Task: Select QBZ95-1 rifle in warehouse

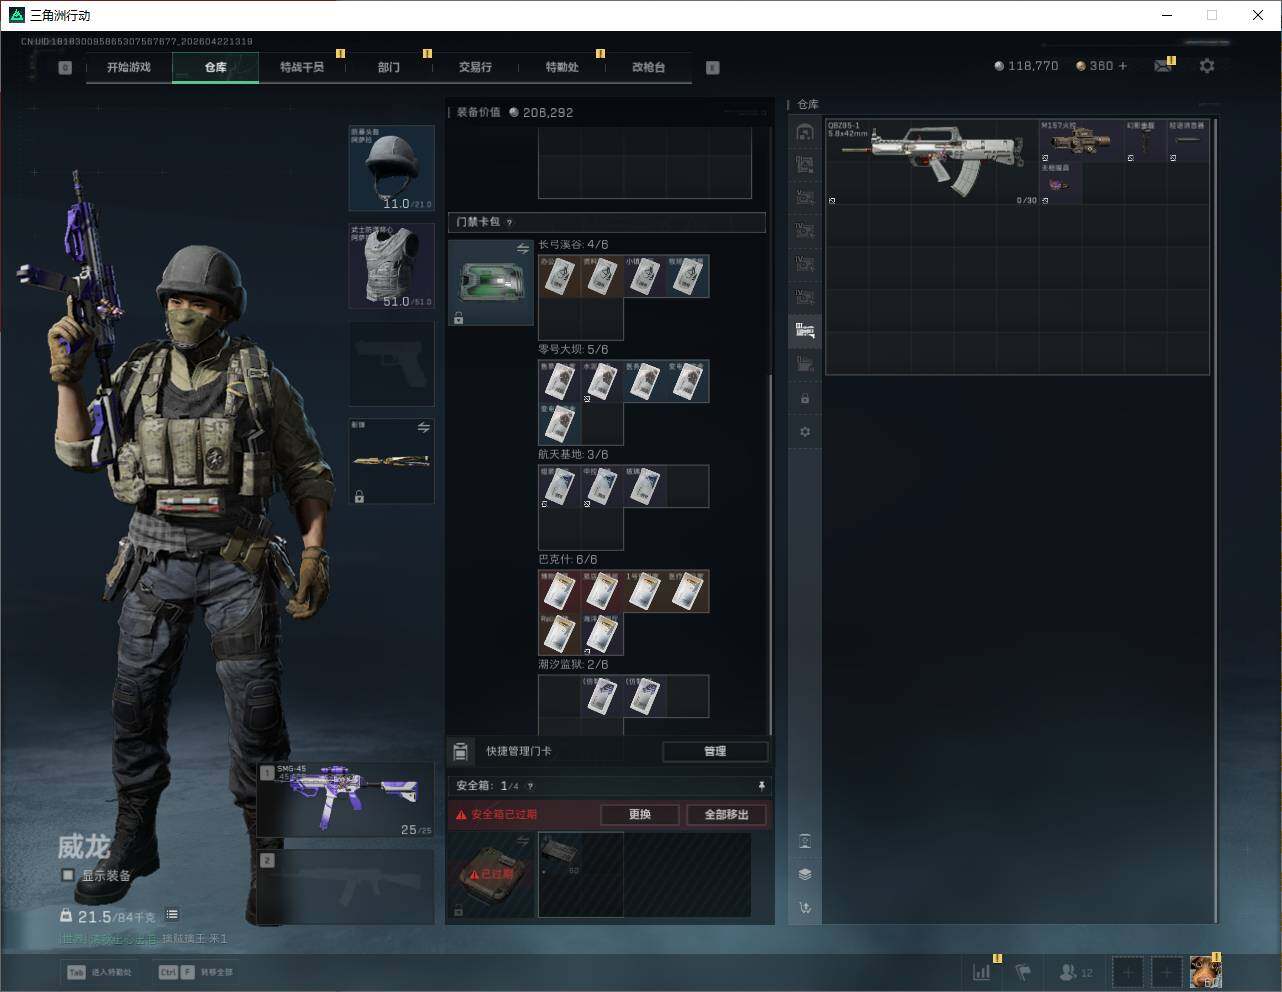Action: [932, 162]
